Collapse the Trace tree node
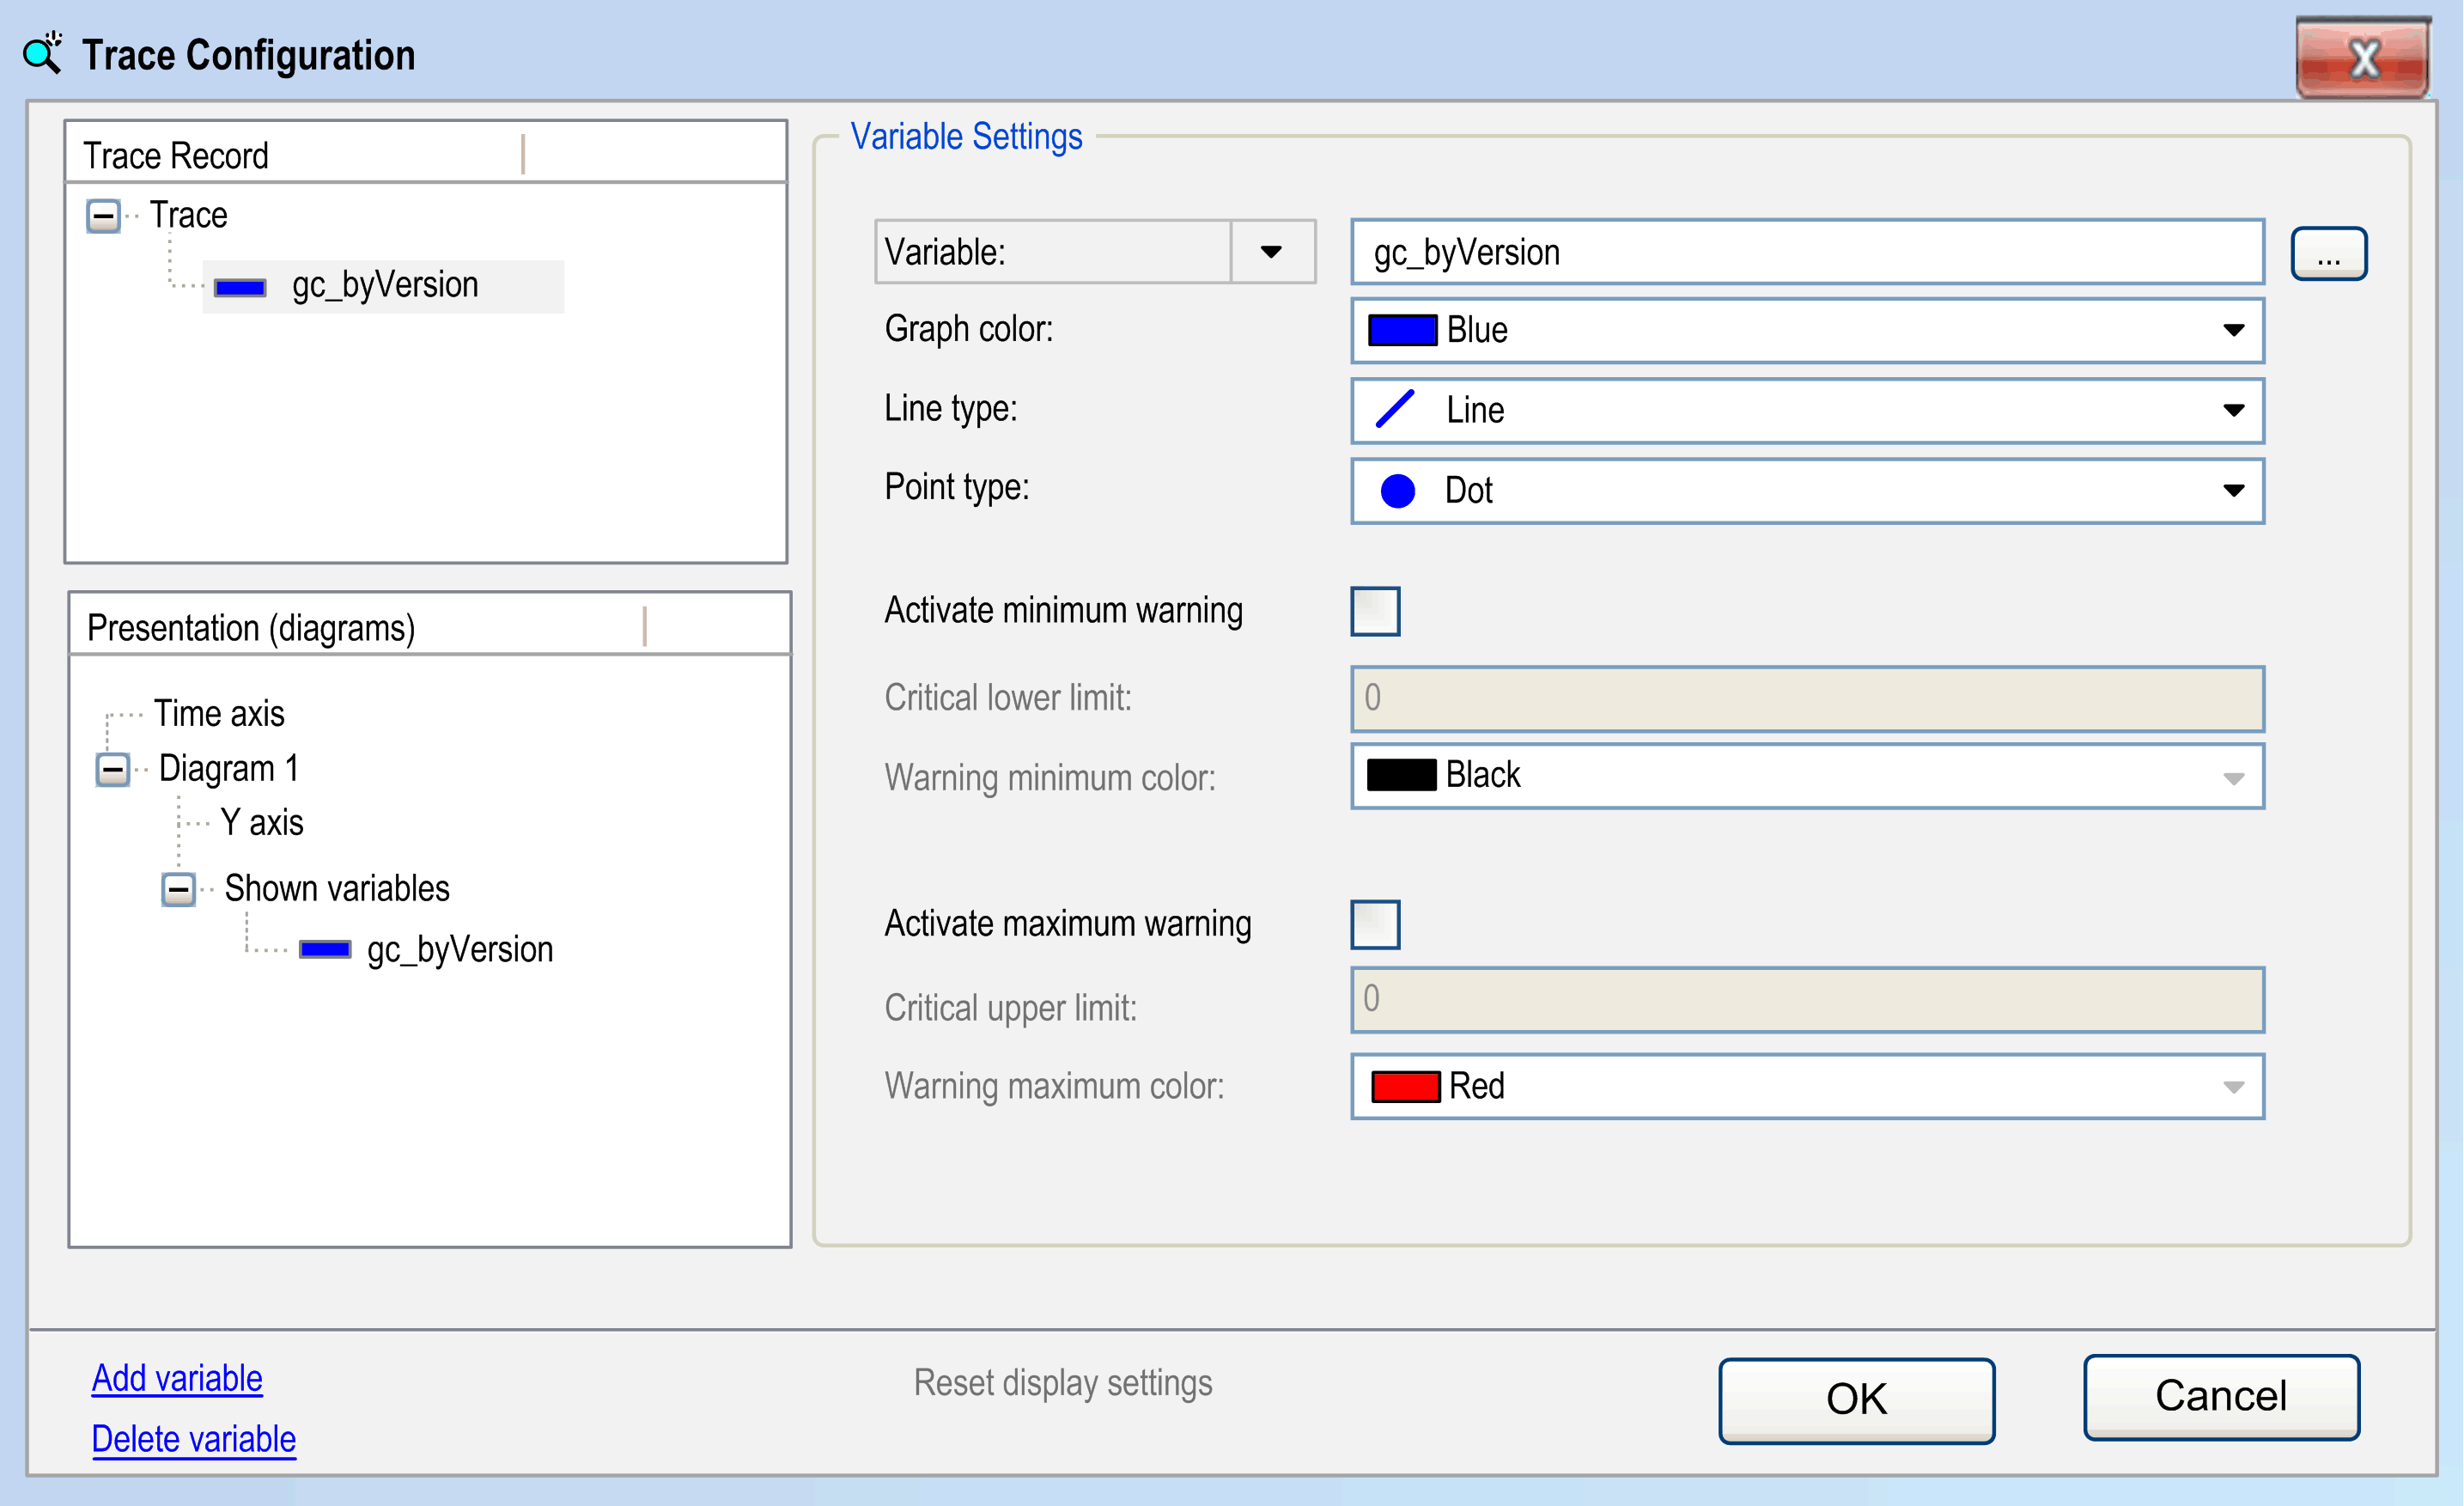This screenshot has width=2464, height=1506. coord(103,216)
